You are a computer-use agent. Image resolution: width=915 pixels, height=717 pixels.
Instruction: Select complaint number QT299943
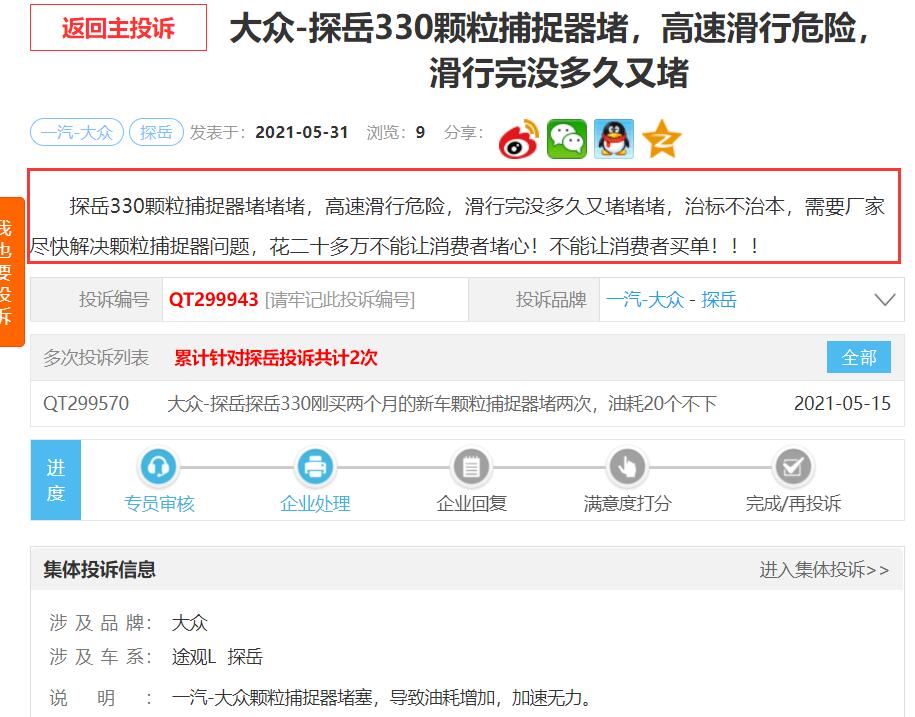[214, 300]
